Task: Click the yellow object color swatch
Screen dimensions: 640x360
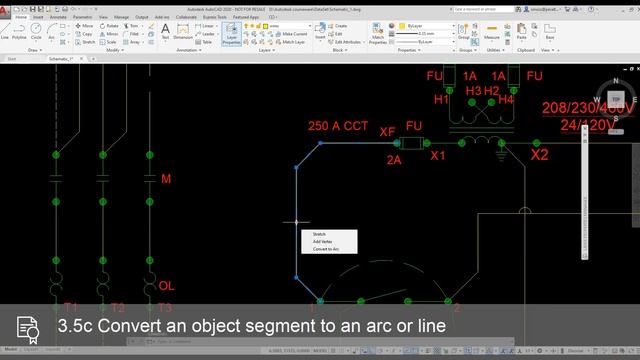Action: pos(402,26)
